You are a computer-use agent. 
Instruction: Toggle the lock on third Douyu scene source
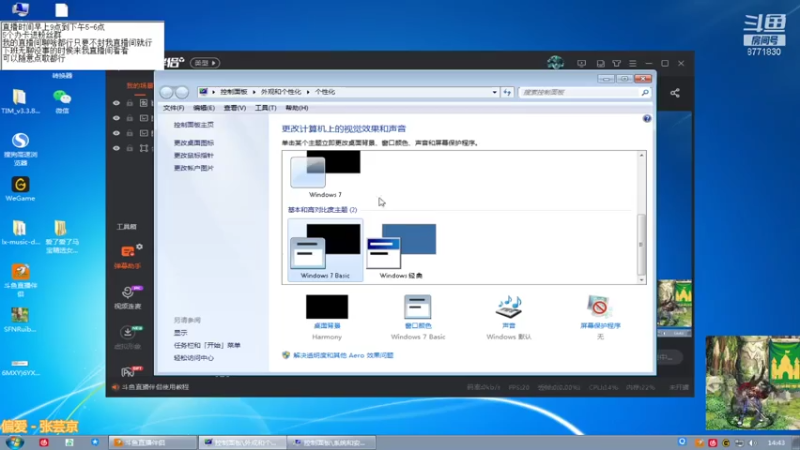130,133
